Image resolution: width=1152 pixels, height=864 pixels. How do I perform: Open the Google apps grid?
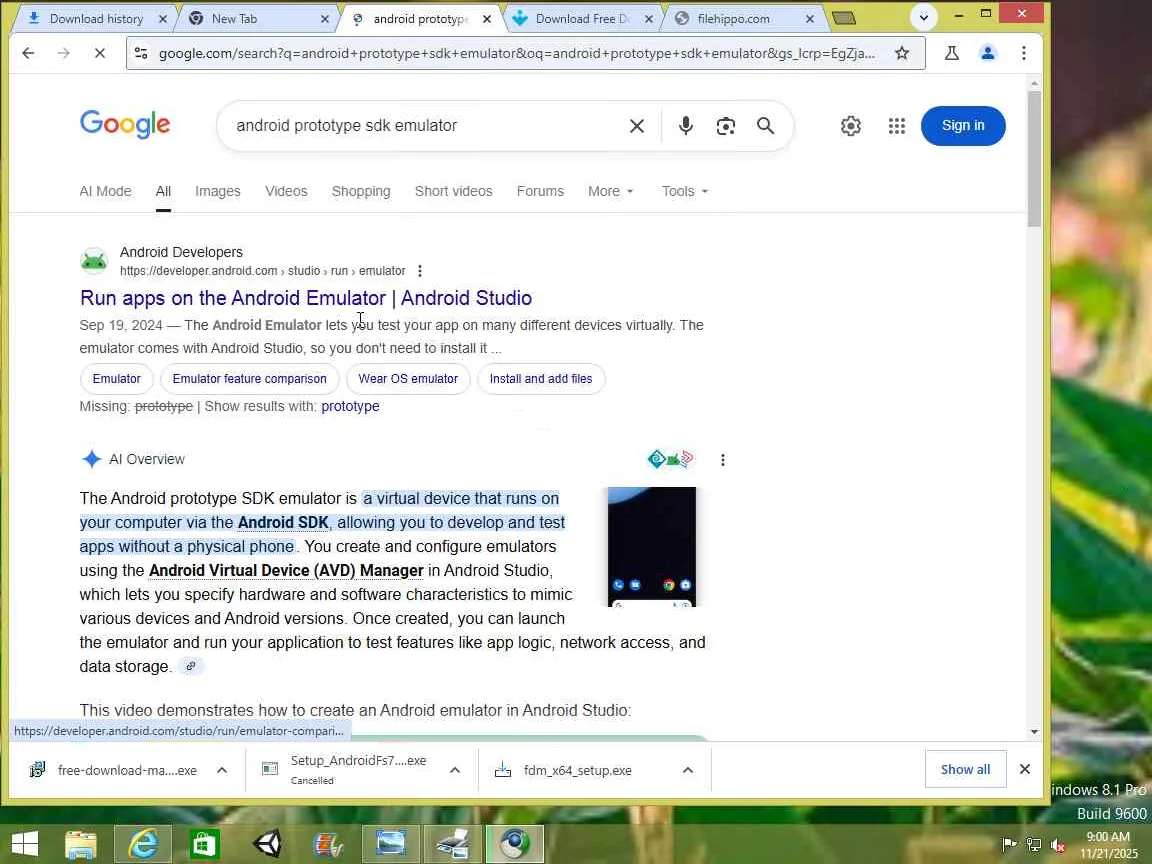point(896,126)
